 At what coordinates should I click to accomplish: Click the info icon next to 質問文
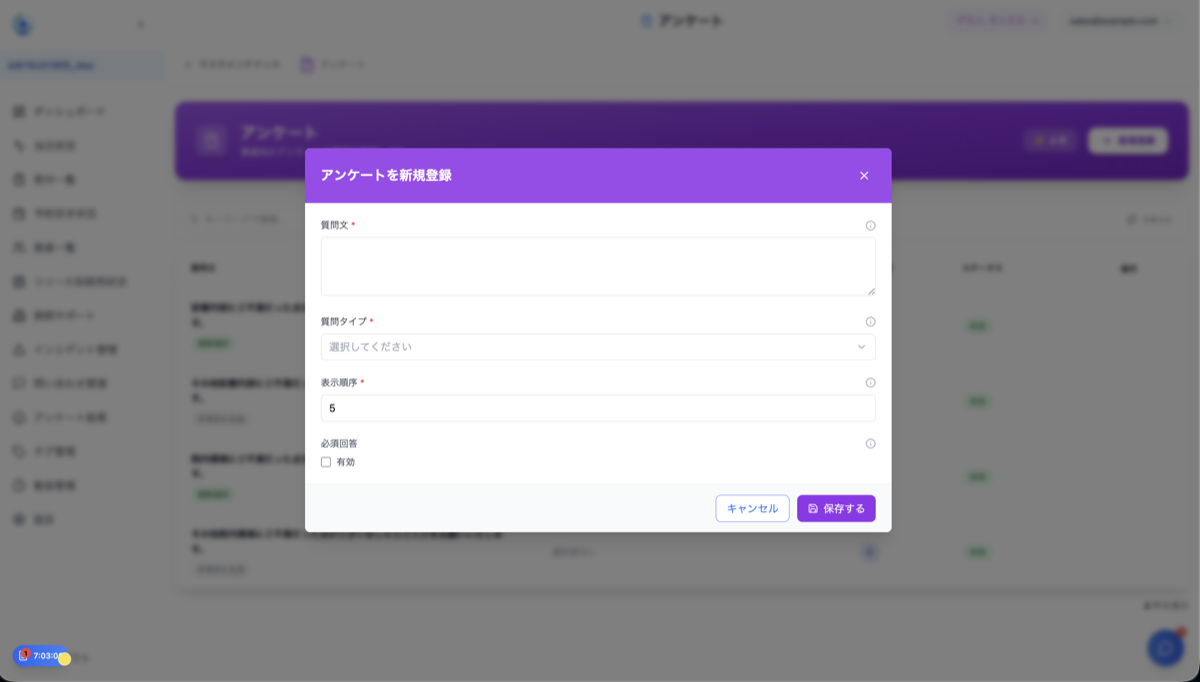(870, 225)
